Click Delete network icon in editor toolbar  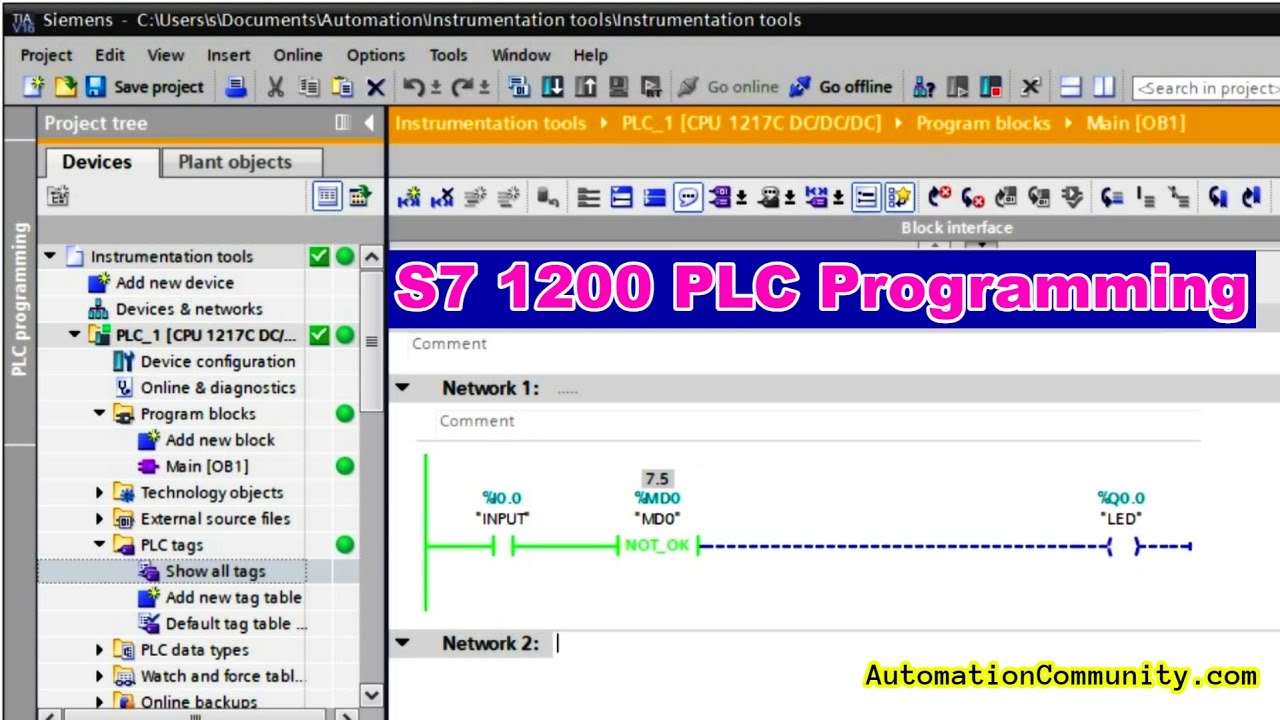pyautogui.click(x=442, y=197)
